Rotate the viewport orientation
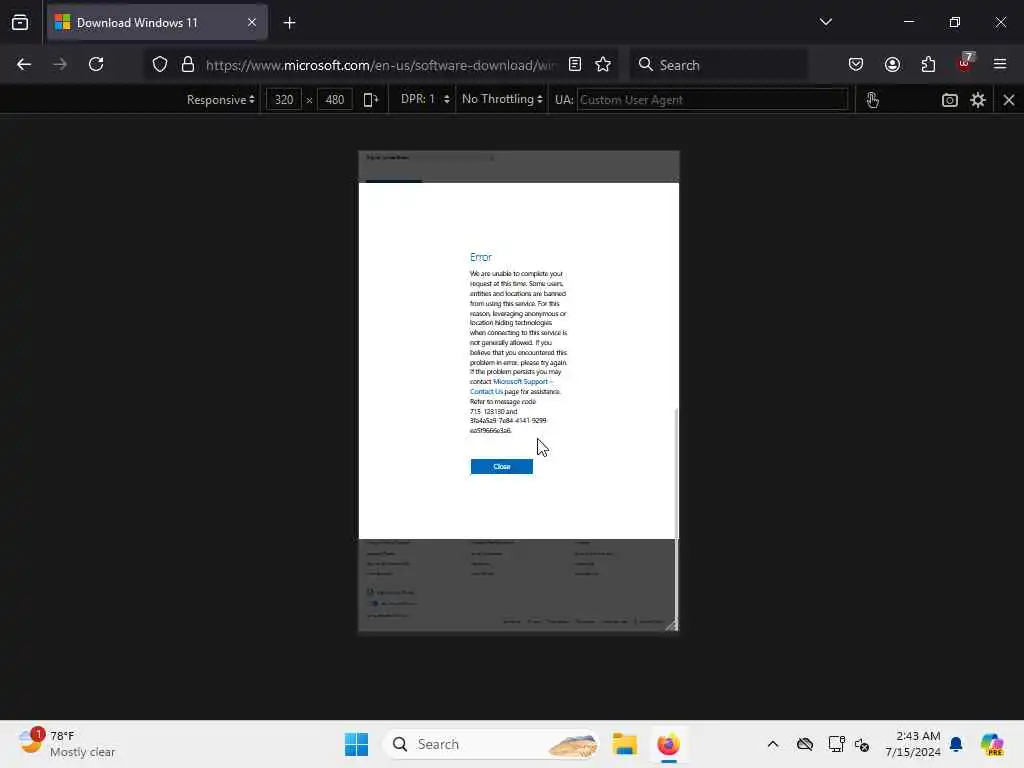1024x768 pixels. (x=371, y=100)
